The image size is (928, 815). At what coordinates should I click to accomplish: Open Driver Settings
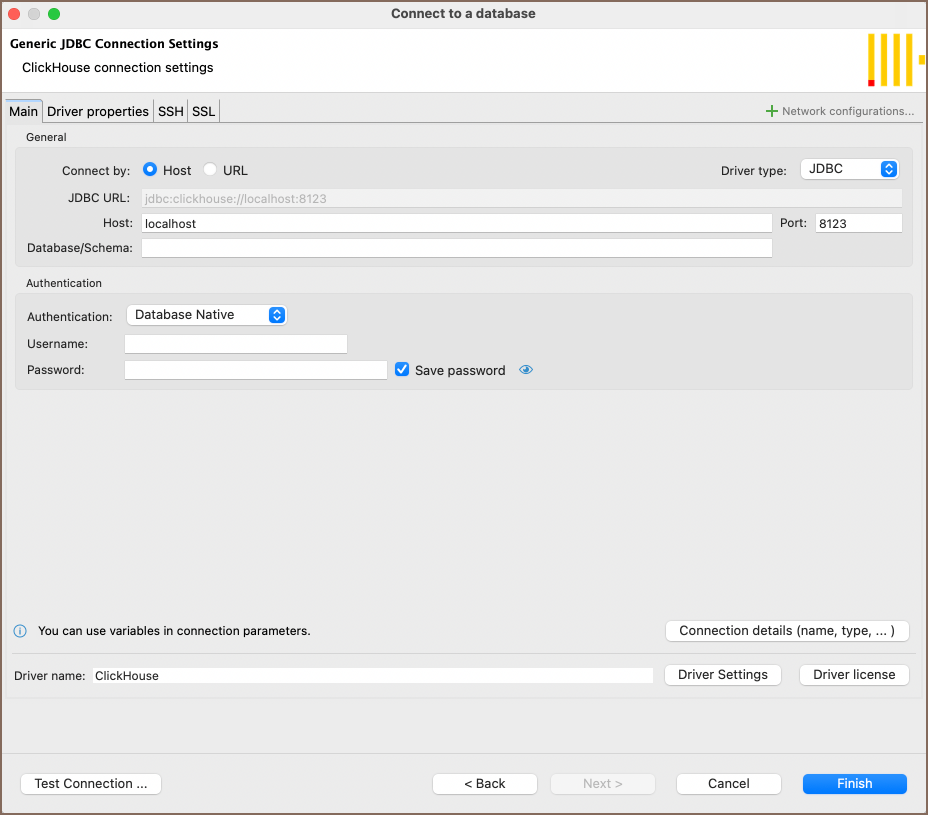point(722,675)
